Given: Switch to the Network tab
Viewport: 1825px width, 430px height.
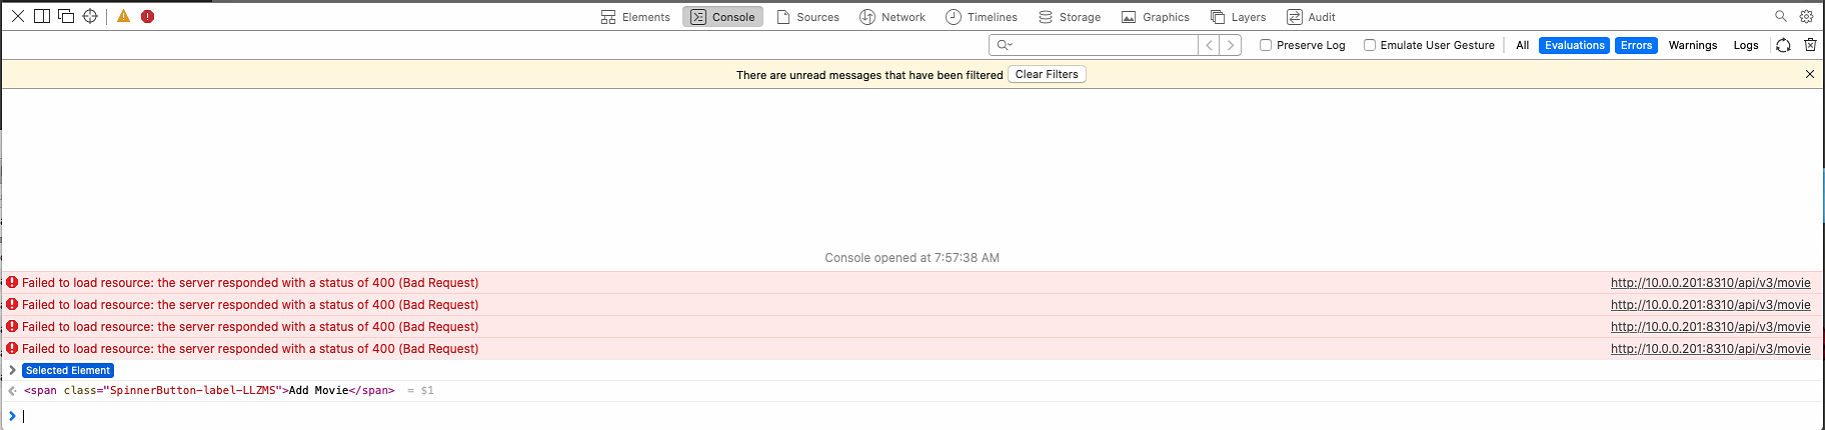Looking at the screenshot, I should [892, 17].
